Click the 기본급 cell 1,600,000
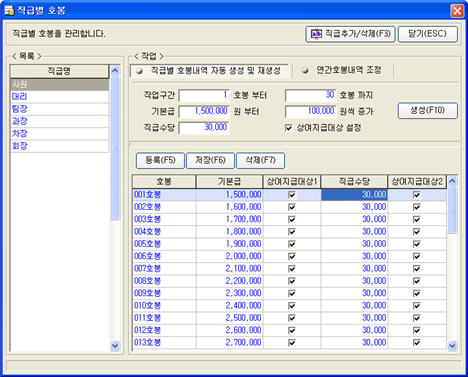 pyautogui.click(x=230, y=207)
